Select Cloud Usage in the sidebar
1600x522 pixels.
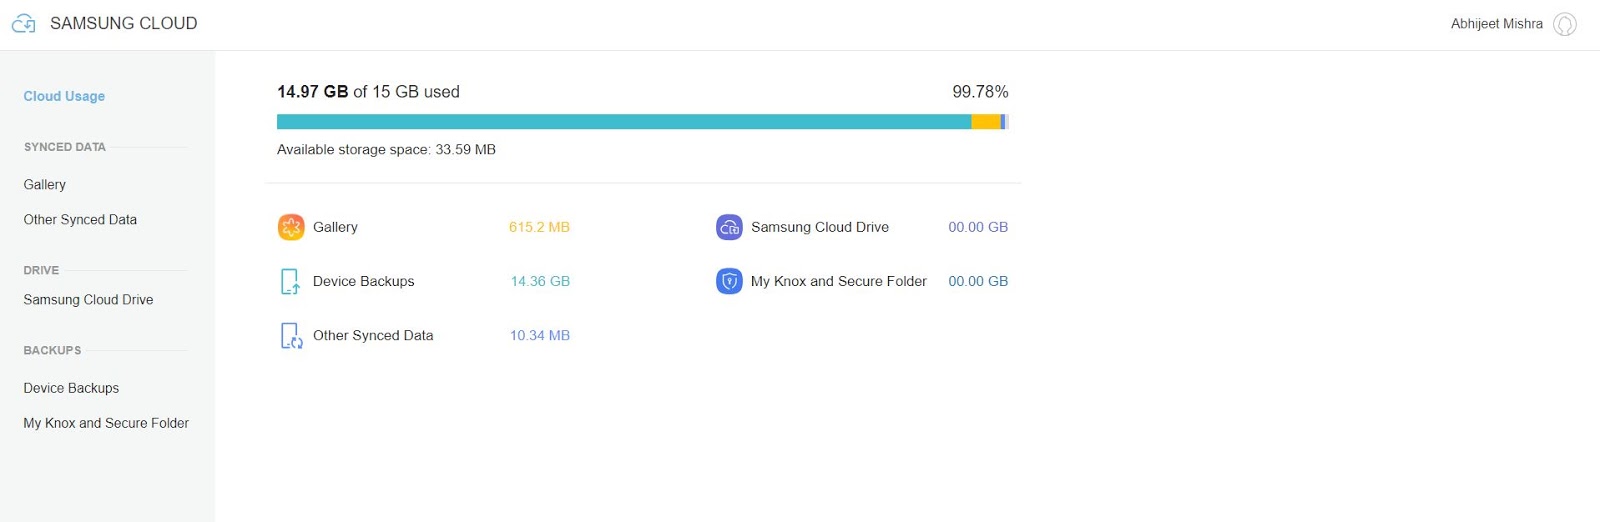pos(64,96)
